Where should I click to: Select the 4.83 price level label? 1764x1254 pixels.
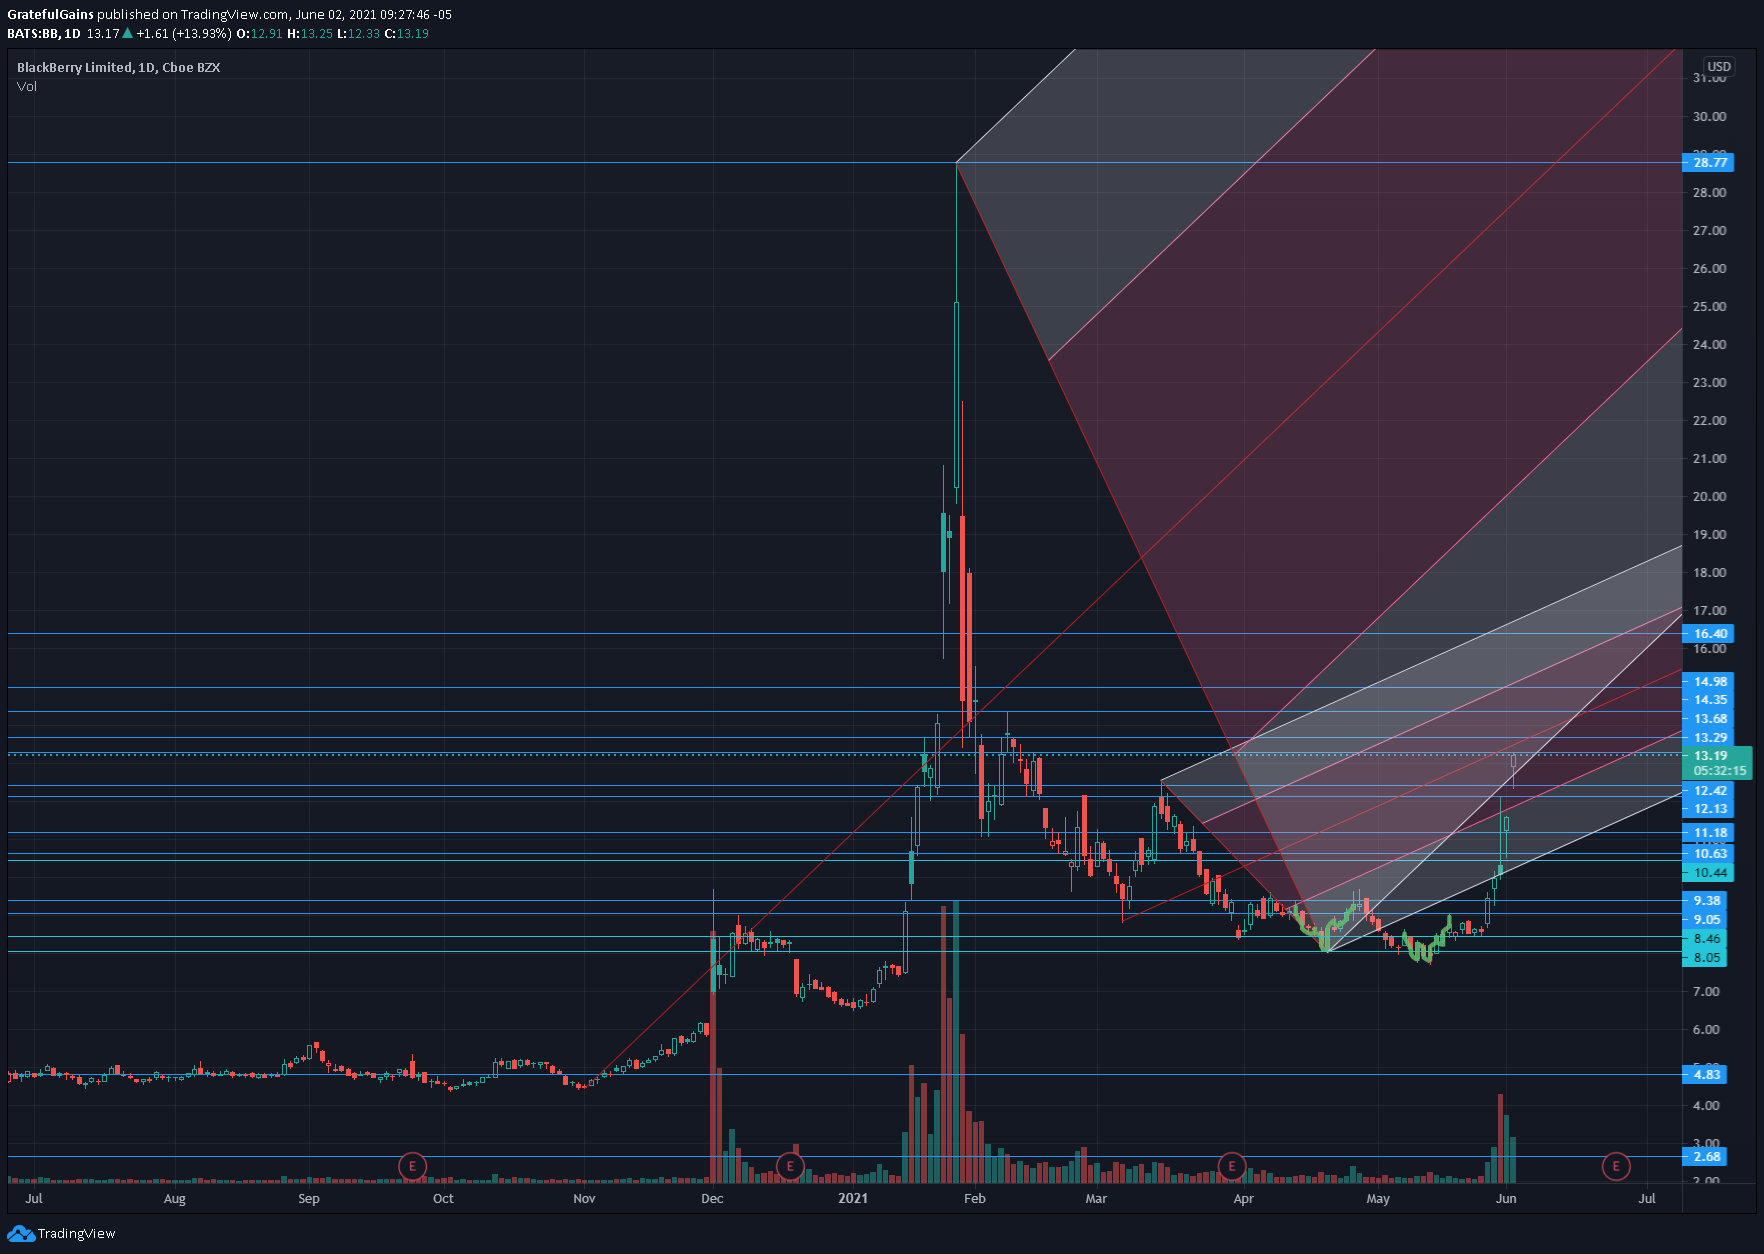[1705, 1074]
